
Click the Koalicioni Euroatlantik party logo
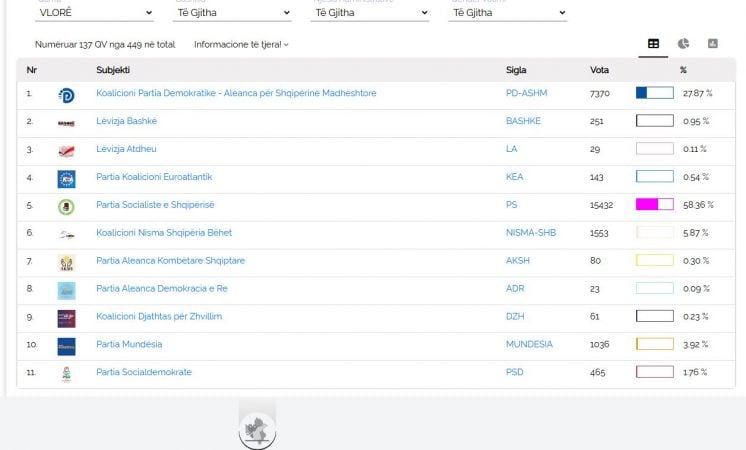click(x=66, y=179)
